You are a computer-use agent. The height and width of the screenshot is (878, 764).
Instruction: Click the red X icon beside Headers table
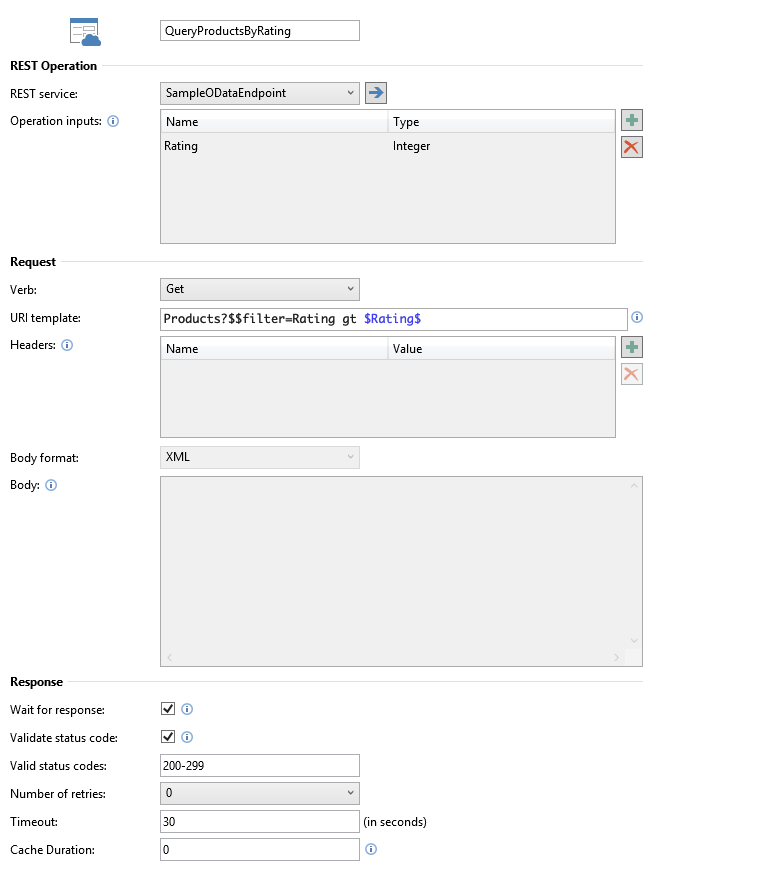coord(632,374)
